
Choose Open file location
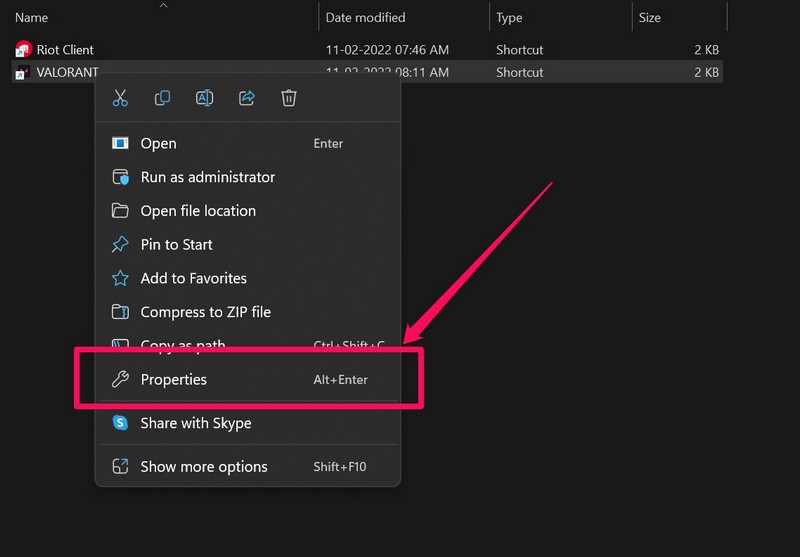tap(198, 211)
